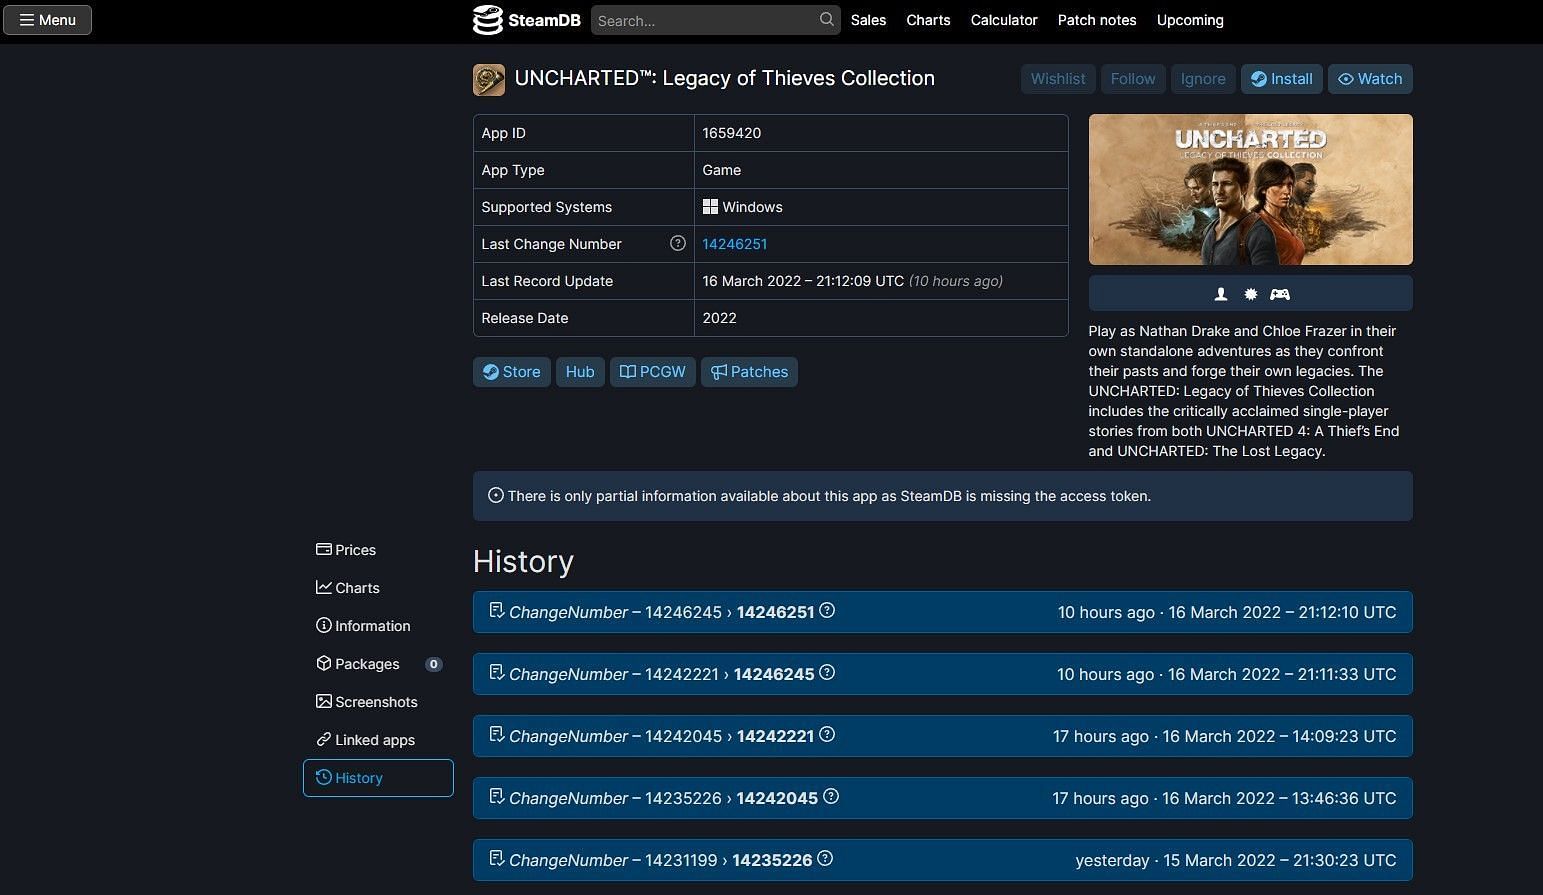Click the achievements badge icon
Viewport: 1543px width, 895px height.
click(x=1250, y=294)
